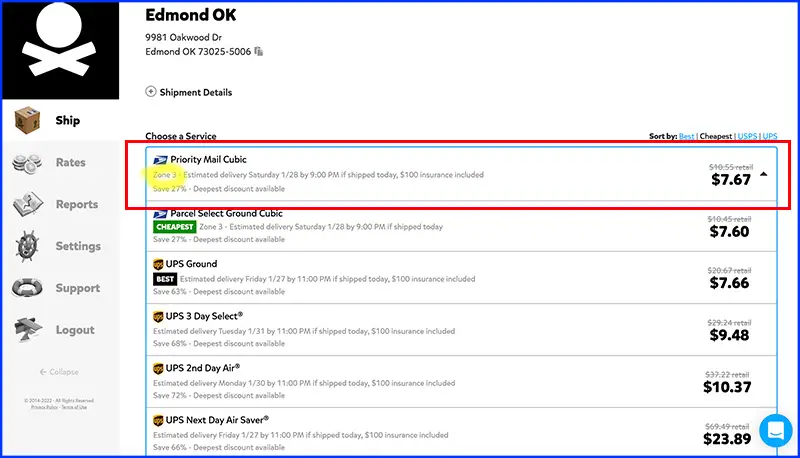Click Edmond OK 73025-5006 address text

coord(198,52)
